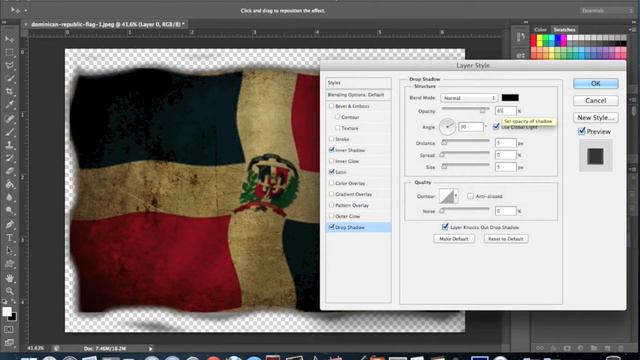This screenshot has width=640, height=360.
Task: Select the Clone Stamp tool
Action: click(x=9, y=145)
